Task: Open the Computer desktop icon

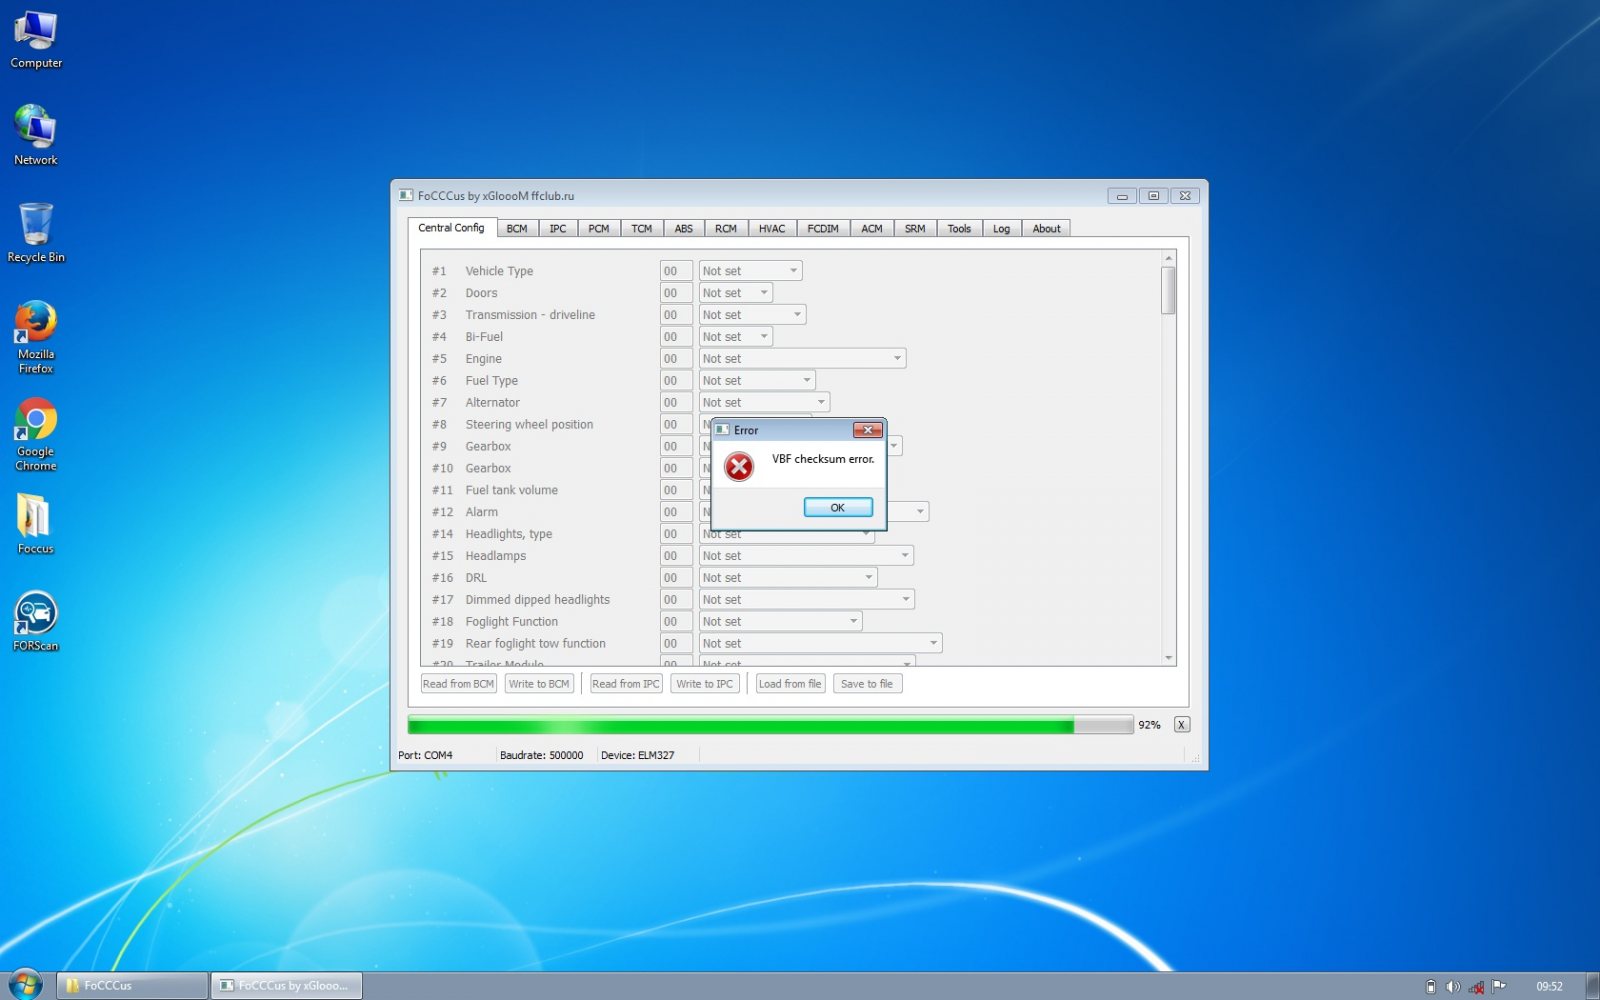Action: [x=36, y=40]
